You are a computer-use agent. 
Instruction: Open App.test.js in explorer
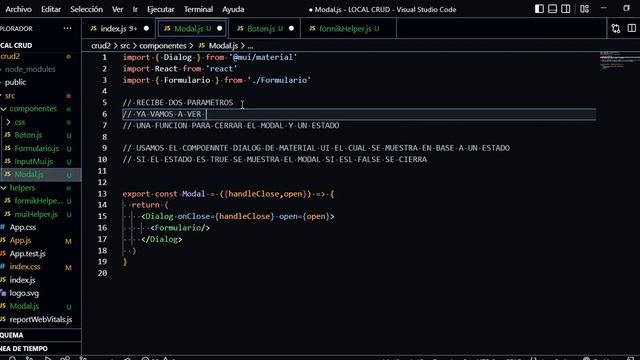pos(27,253)
